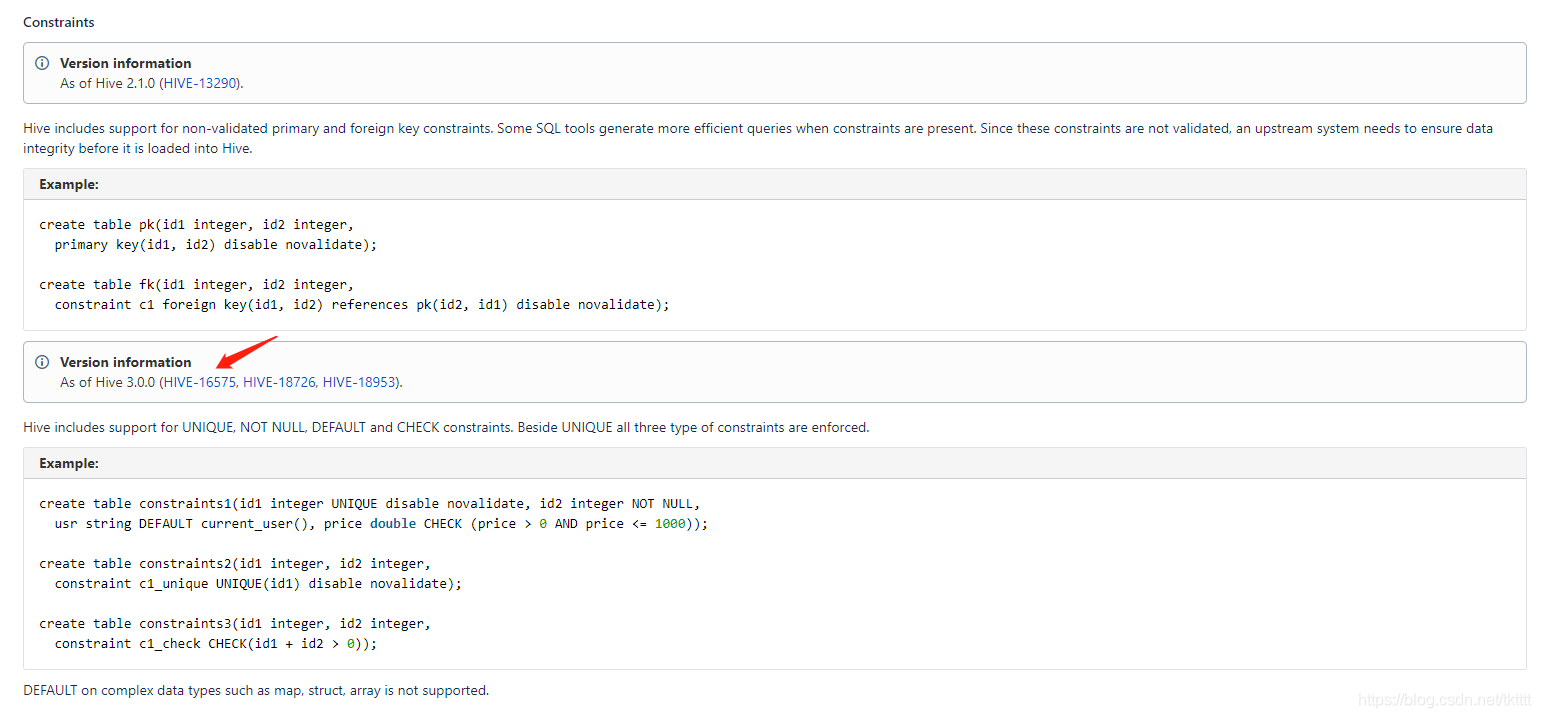The height and width of the screenshot is (718, 1541).
Task: Click the 'constraint c1_unique UNIQUE(id1)' code line
Action: click(x=258, y=583)
